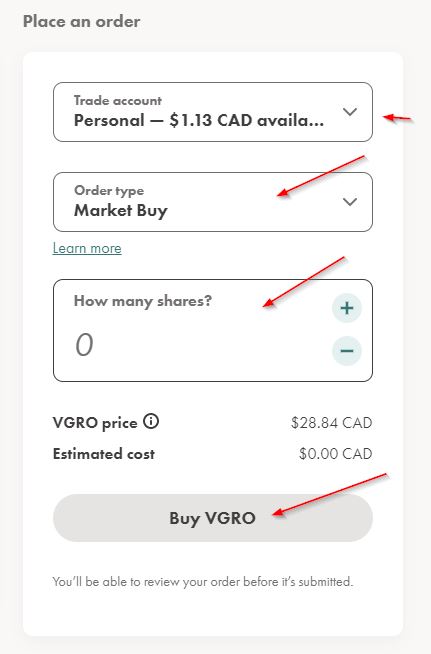Click the Place an order heading
Image resolution: width=431 pixels, height=654 pixels.
coord(81,21)
